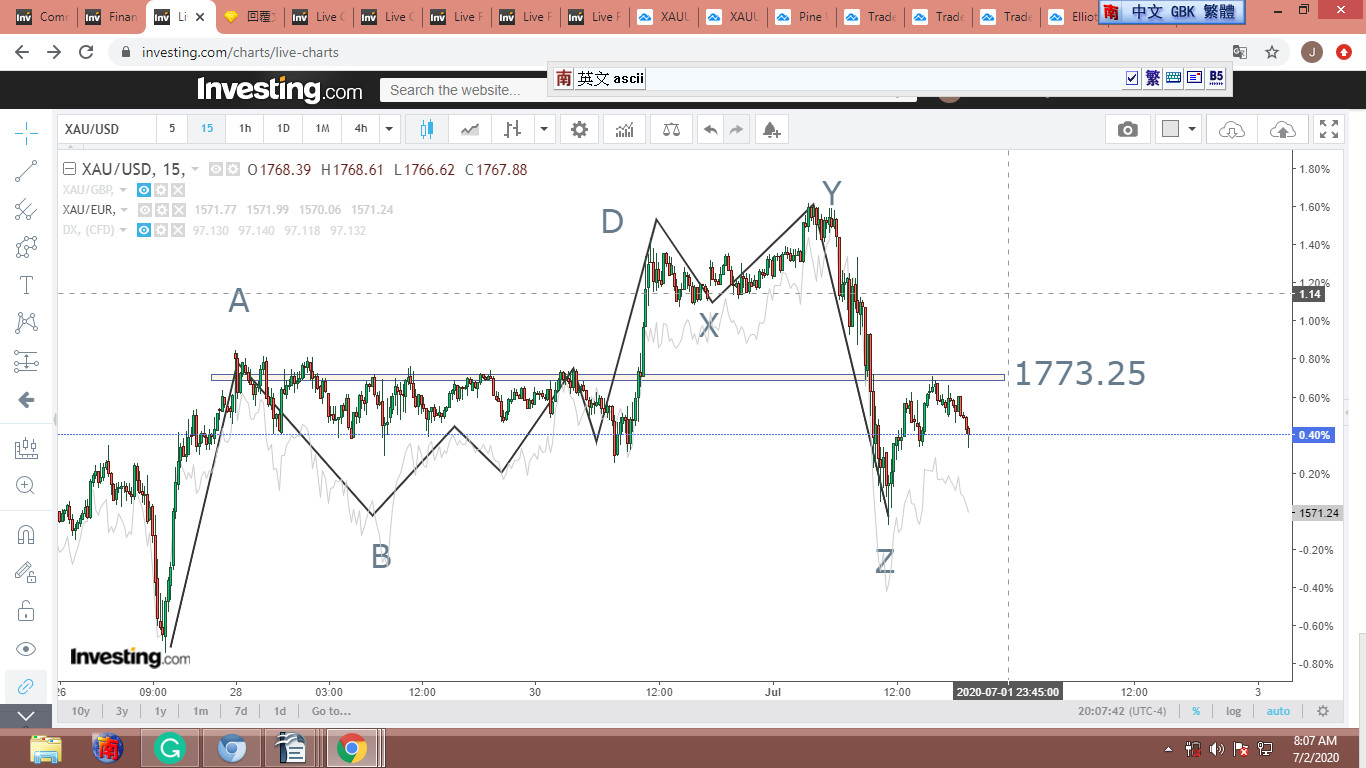Open XAU/GBP series dropdown arrow

coord(123,190)
